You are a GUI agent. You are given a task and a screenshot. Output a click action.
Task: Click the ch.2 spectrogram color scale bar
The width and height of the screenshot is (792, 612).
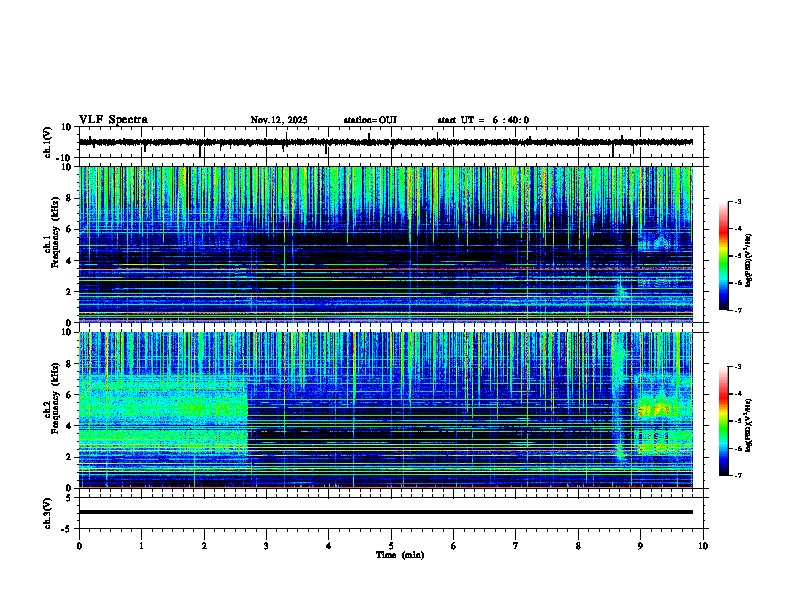(724, 421)
